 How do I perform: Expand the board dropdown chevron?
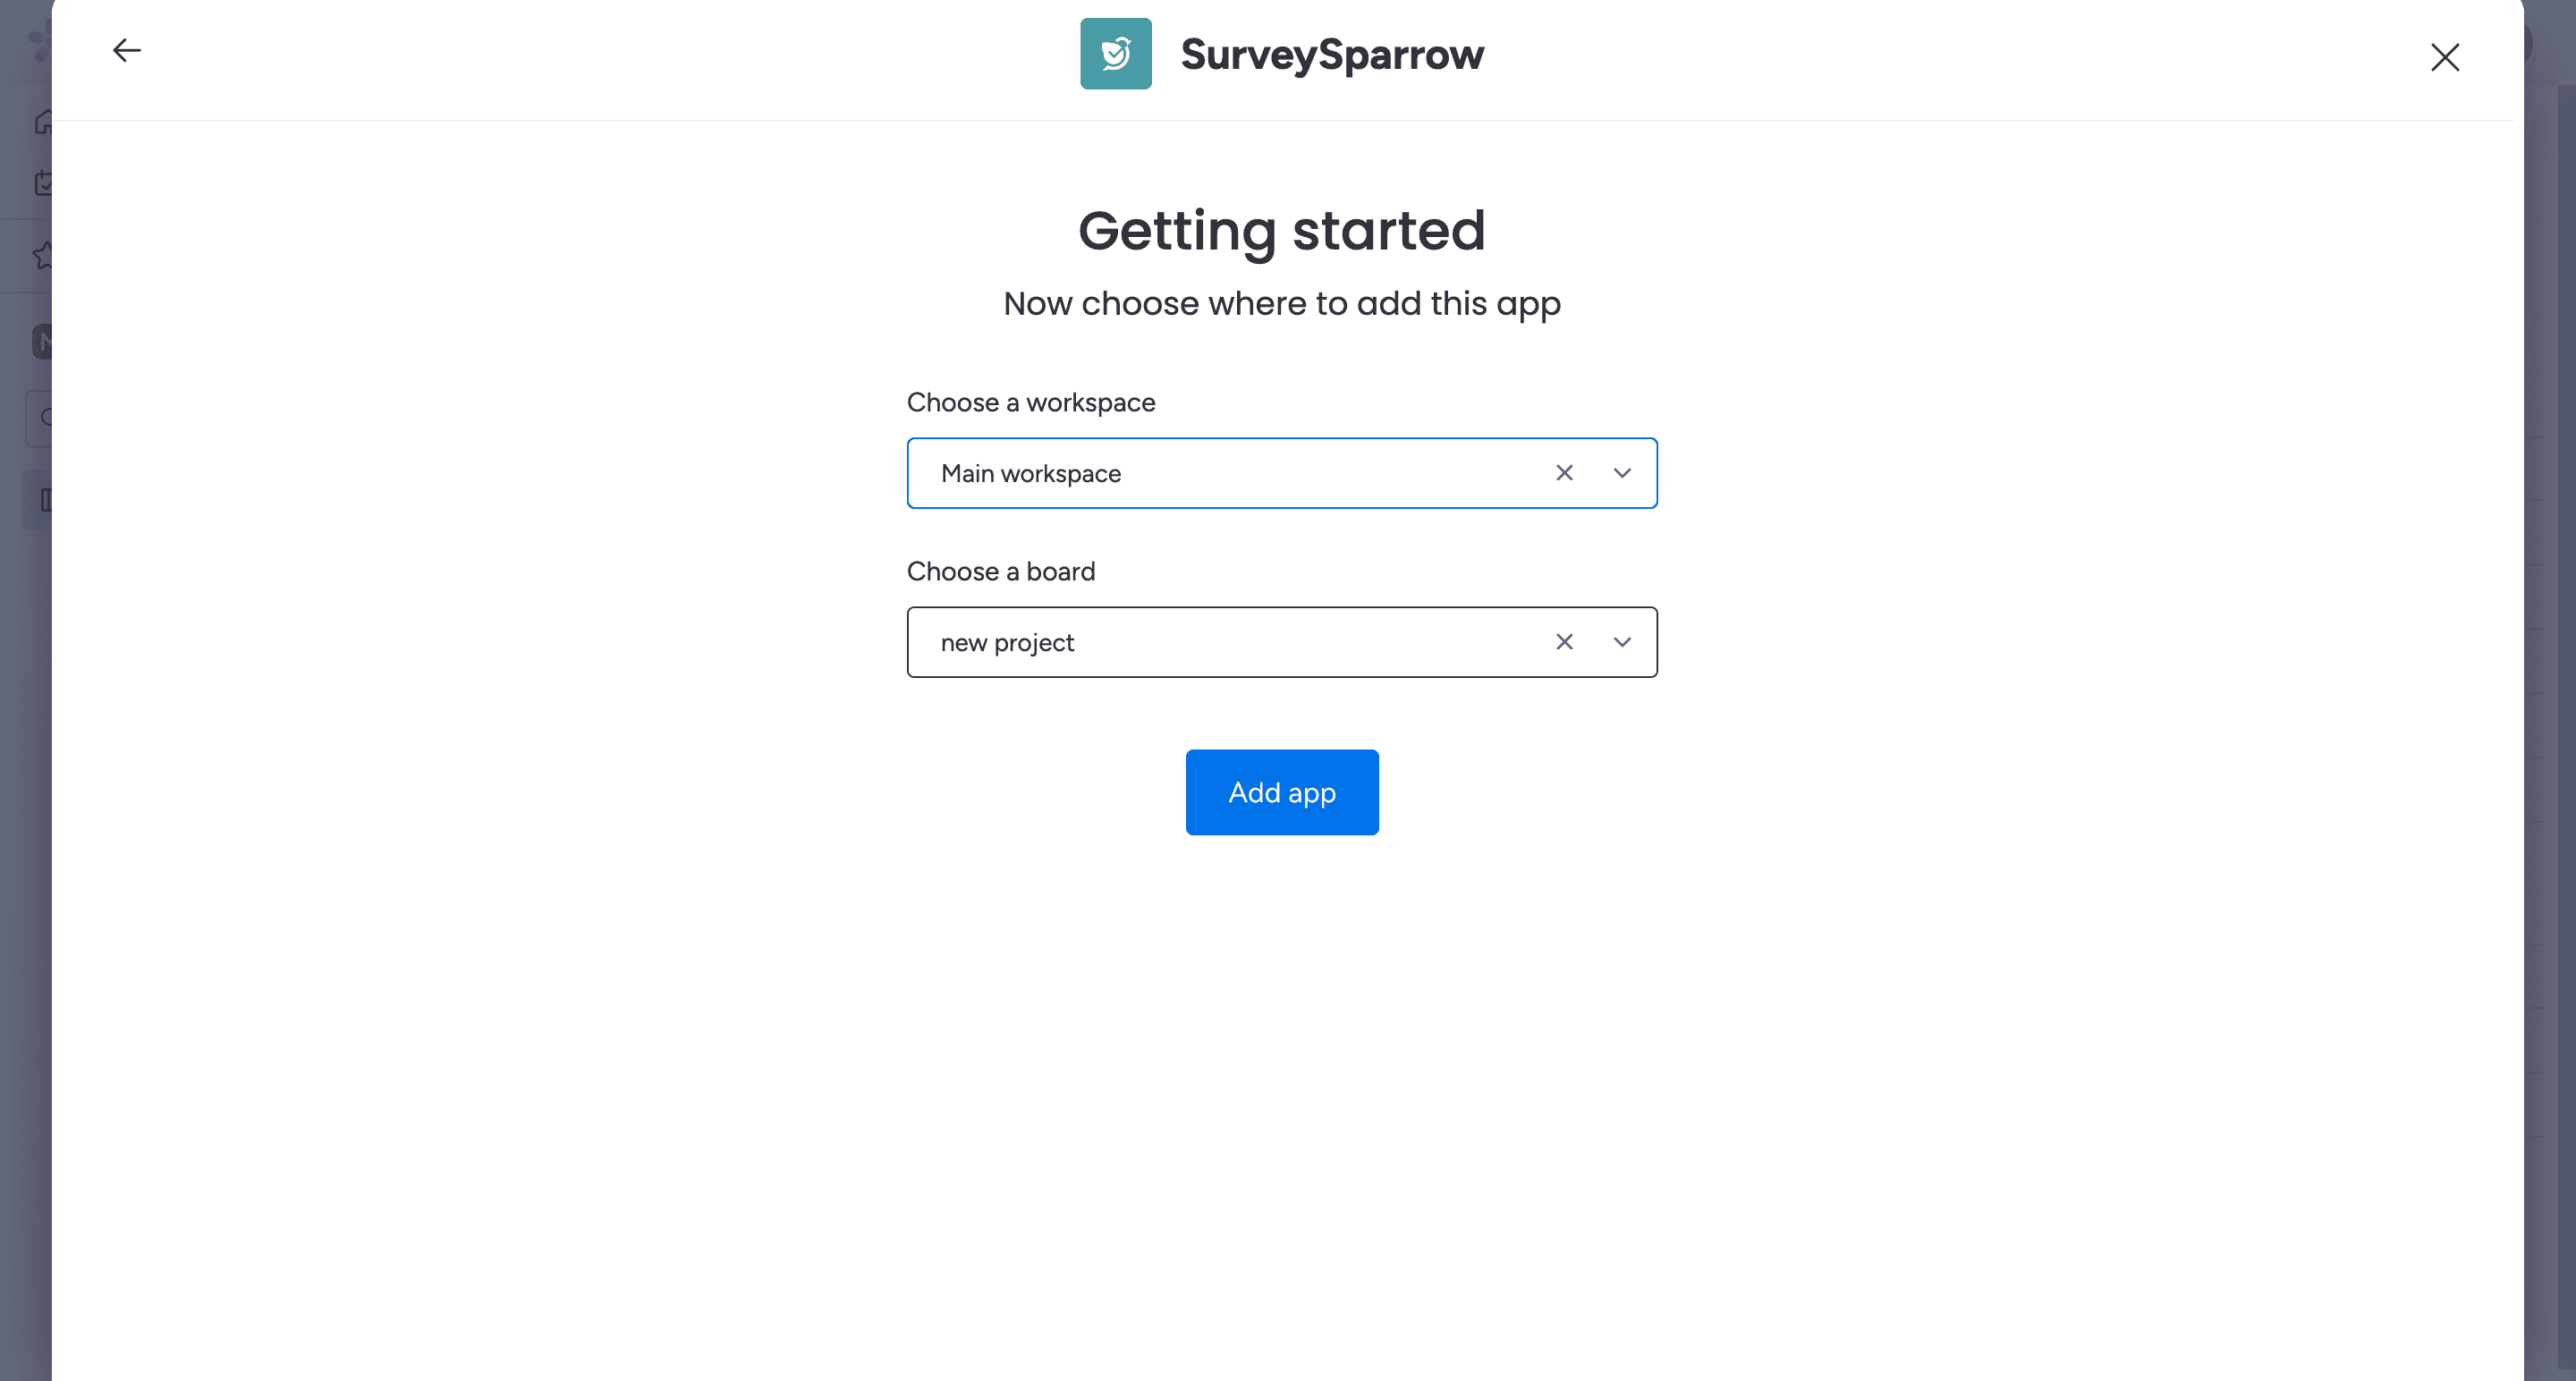point(1622,642)
